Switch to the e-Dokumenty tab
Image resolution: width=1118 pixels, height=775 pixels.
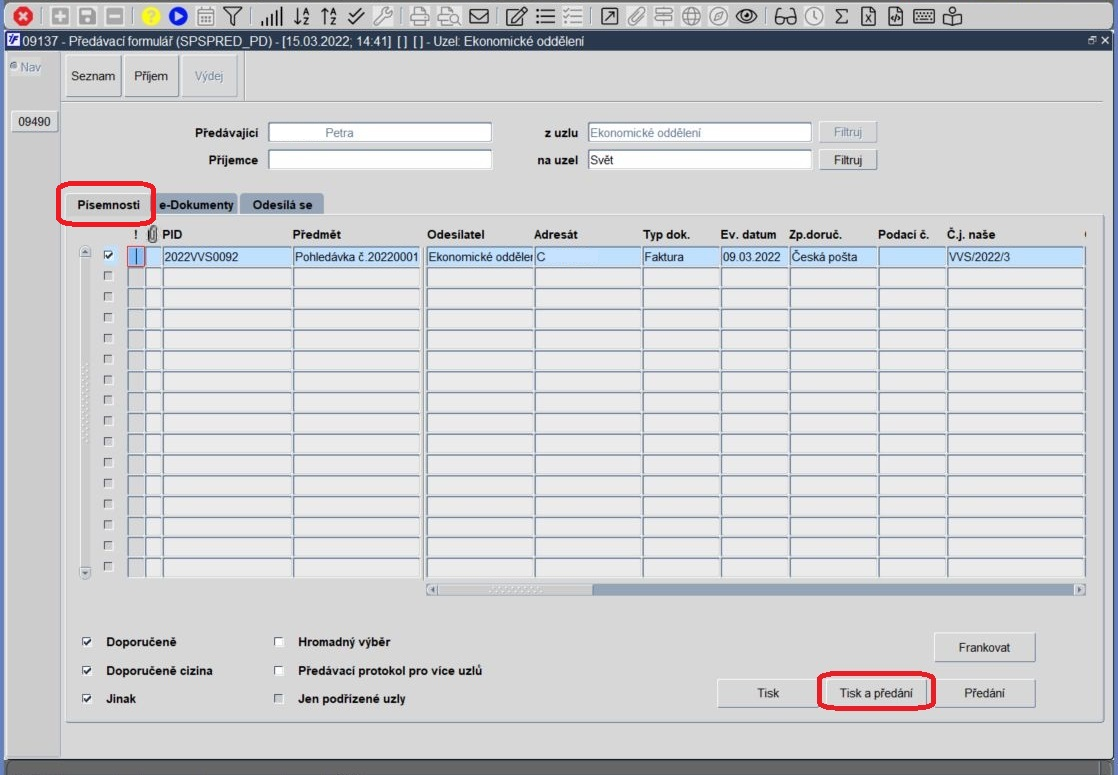[196, 205]
